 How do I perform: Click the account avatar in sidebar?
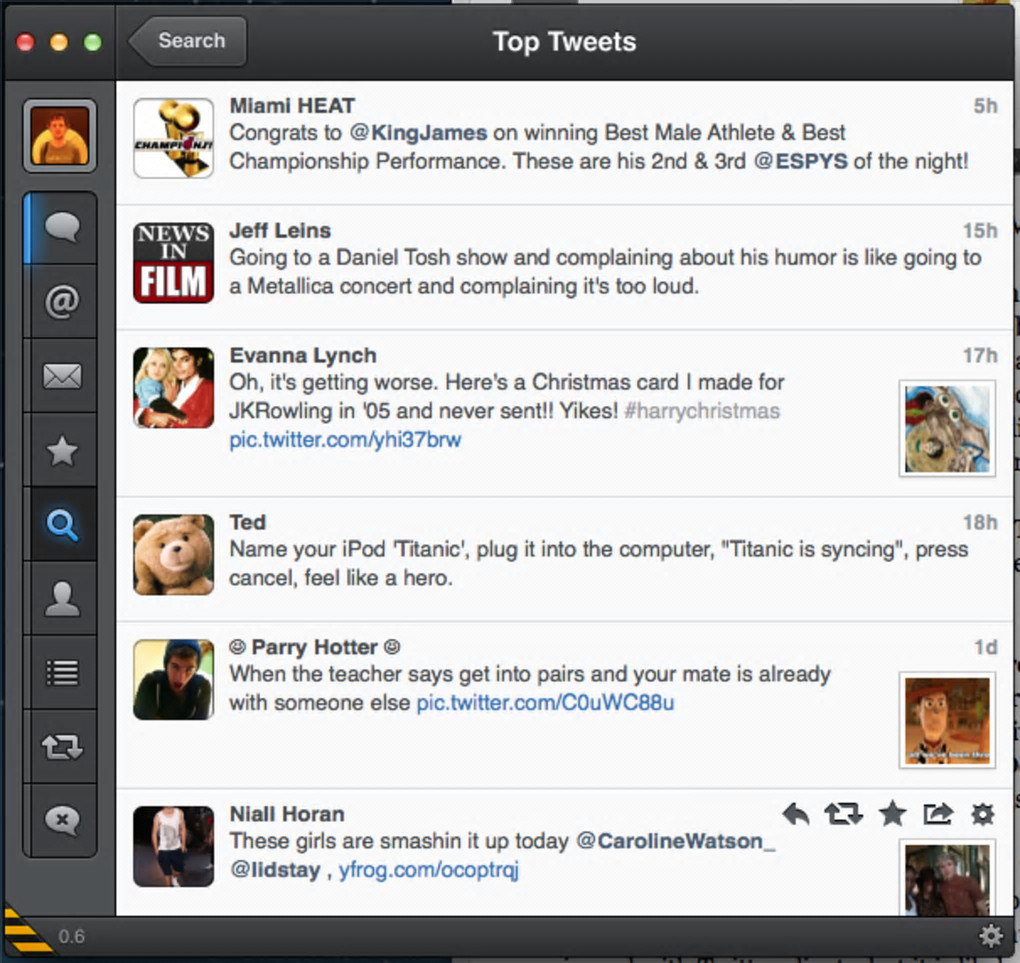60,136
